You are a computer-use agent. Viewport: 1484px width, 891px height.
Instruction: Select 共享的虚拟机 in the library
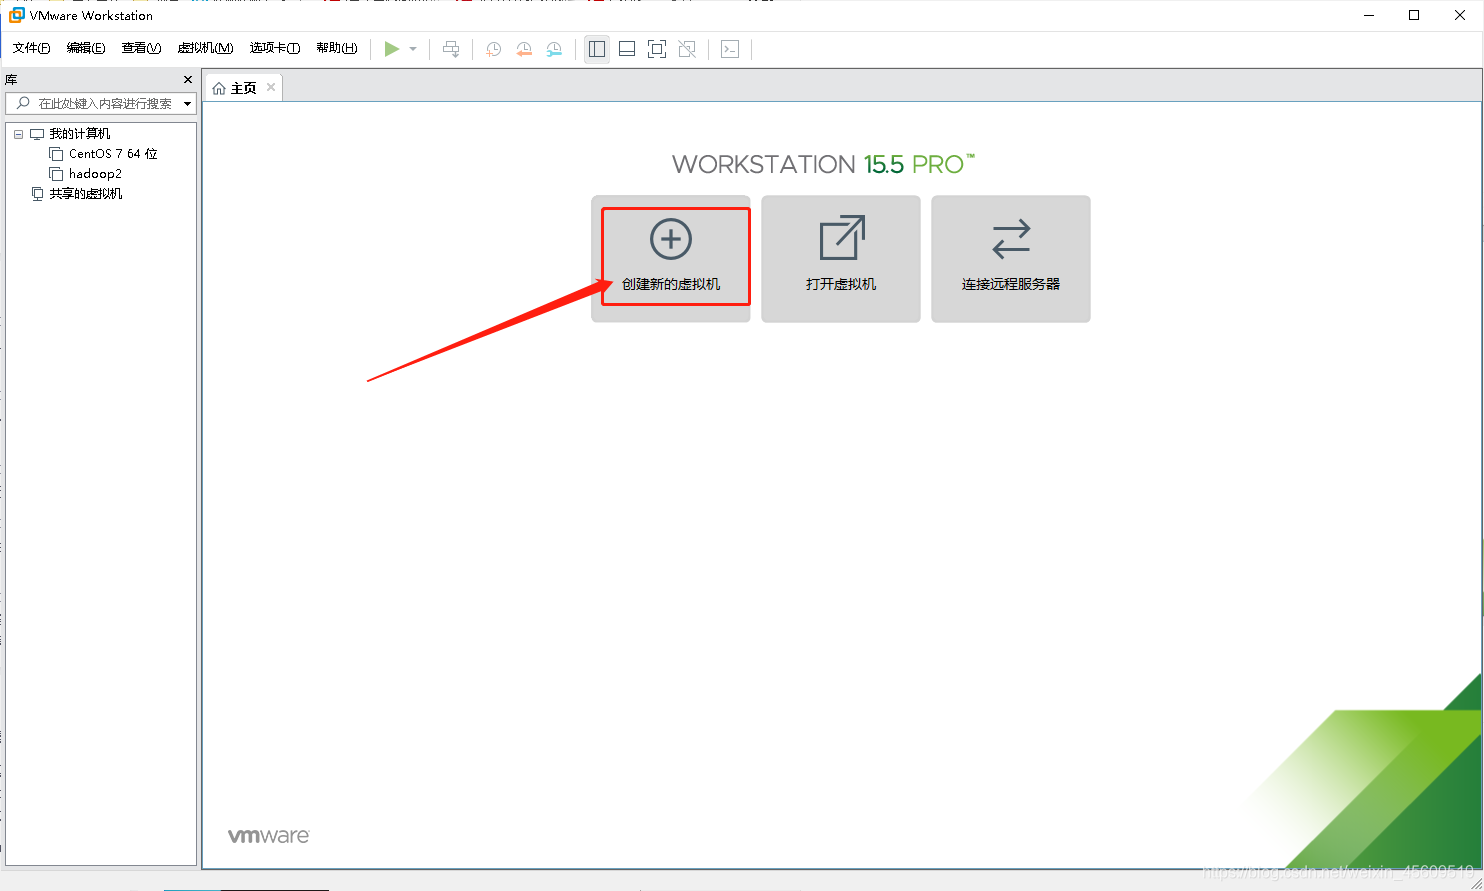(86, 194)
